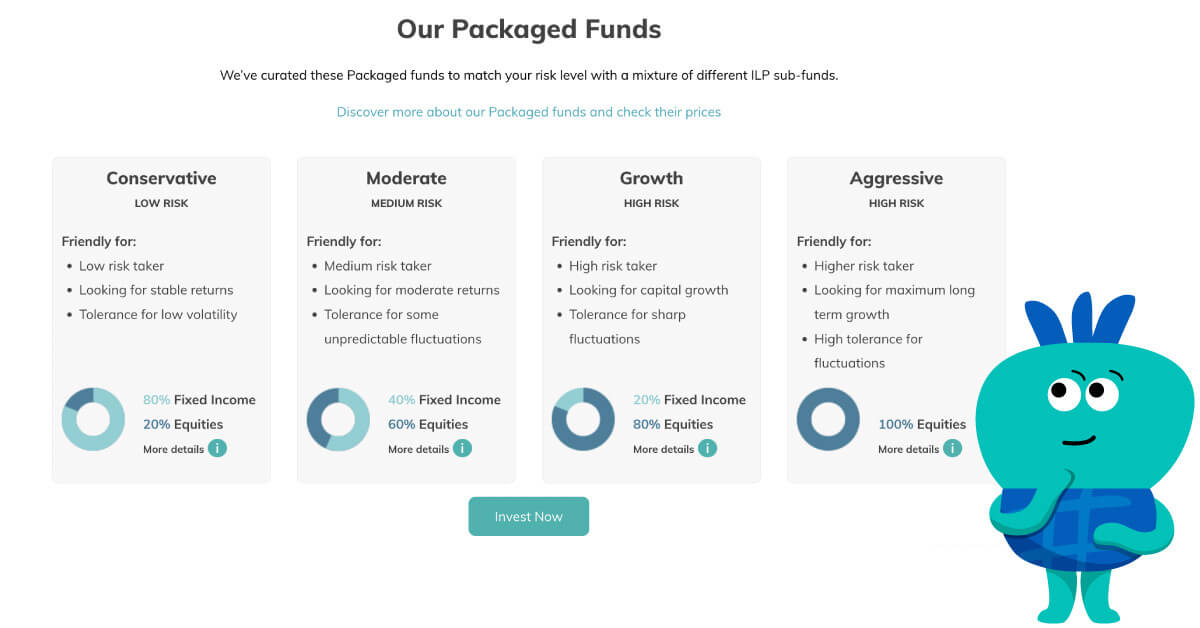1200x628 pixels.
Task: Open the info icon in Moderate card
Action: coord(462,448)
